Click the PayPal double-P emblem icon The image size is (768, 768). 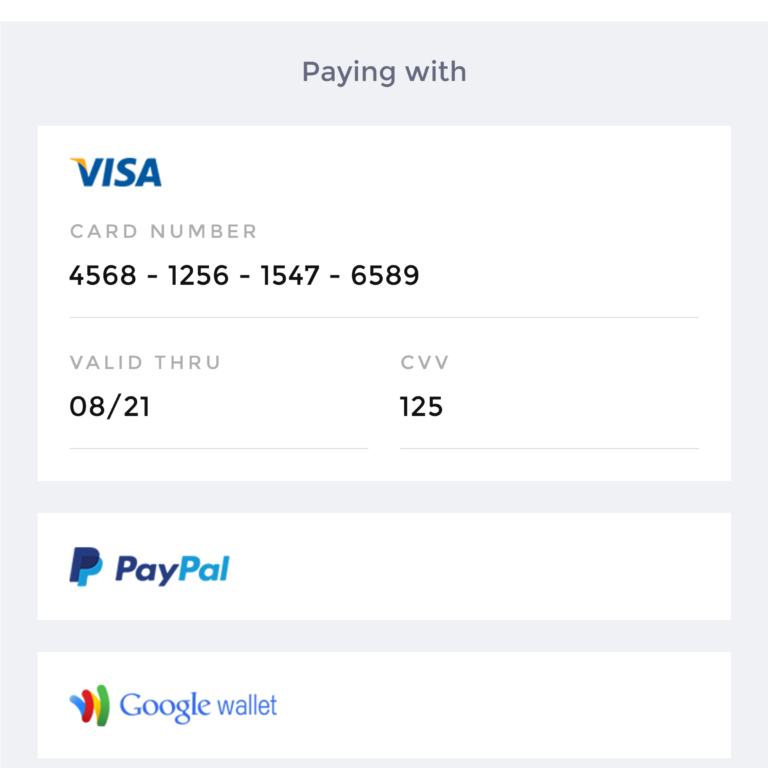86,567
